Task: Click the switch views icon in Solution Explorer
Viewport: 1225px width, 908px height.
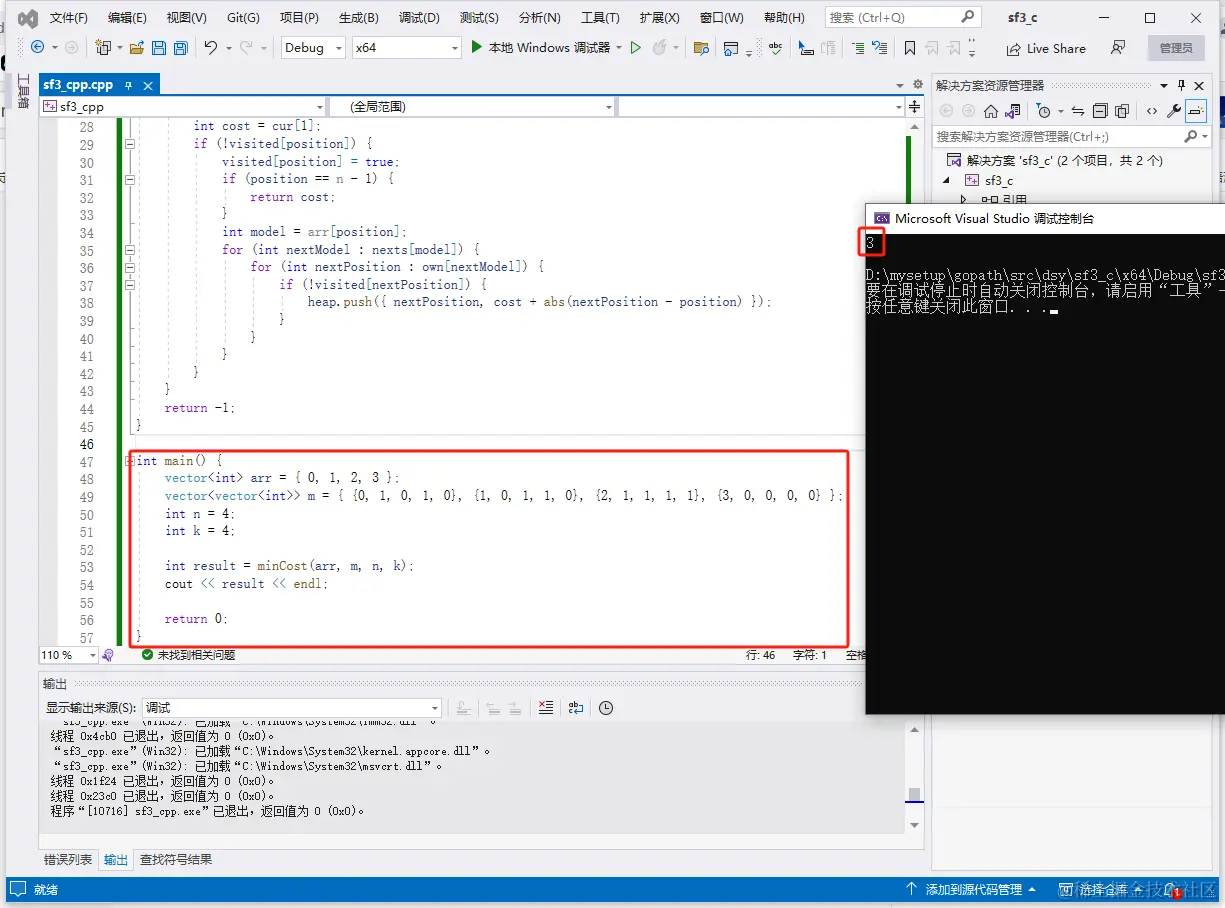Action: 1012,111
